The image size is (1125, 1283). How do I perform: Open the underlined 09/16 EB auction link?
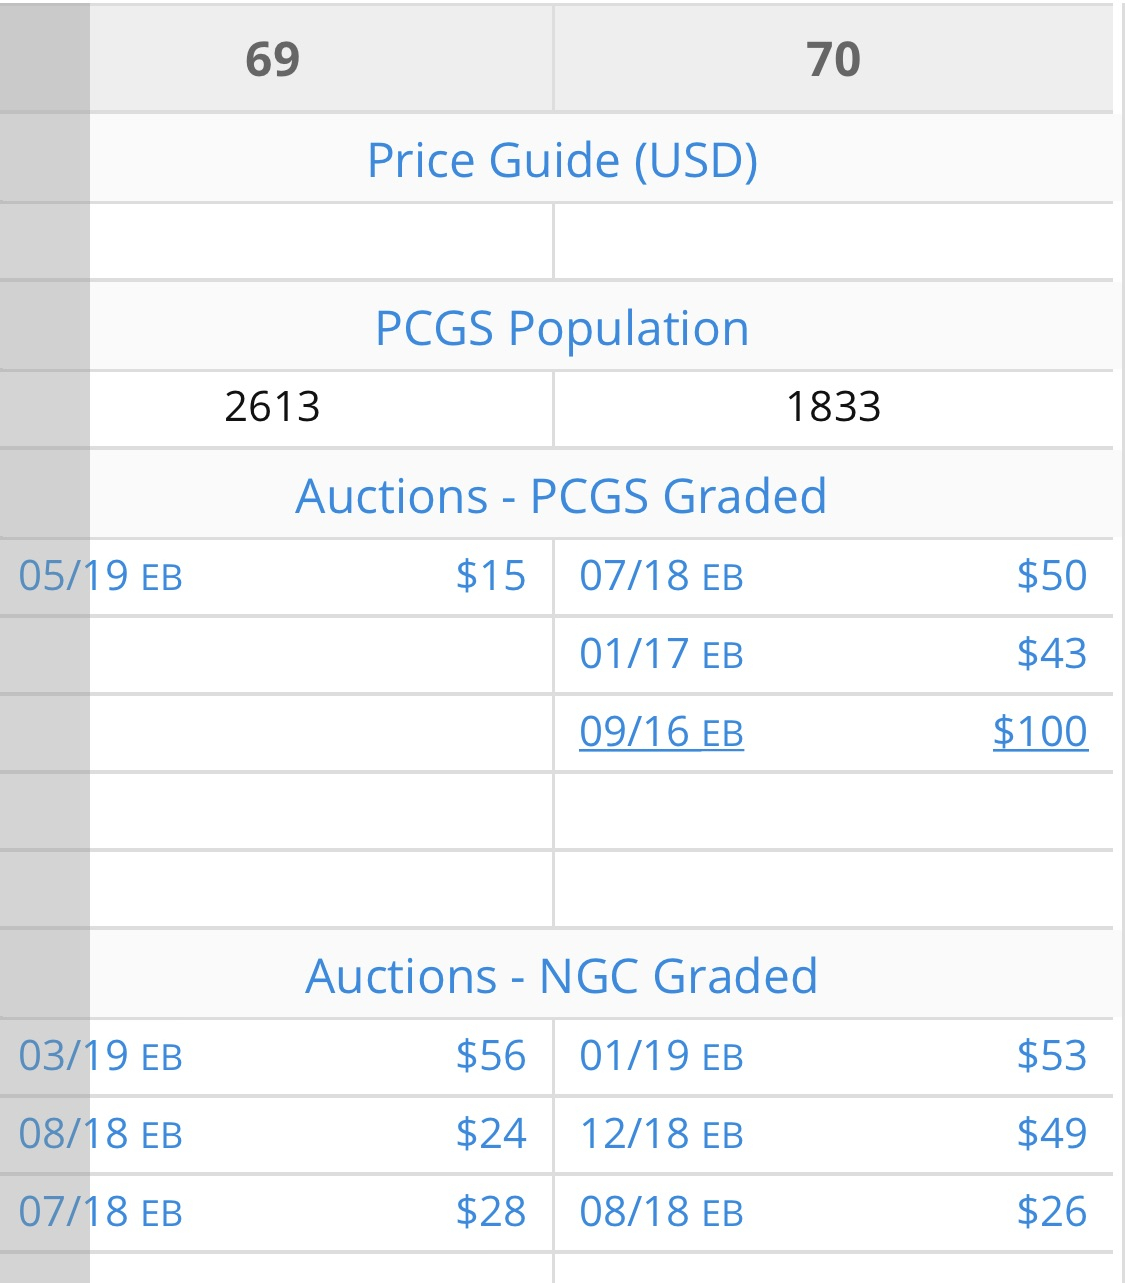pyautogui.click(x=661, y=733)
